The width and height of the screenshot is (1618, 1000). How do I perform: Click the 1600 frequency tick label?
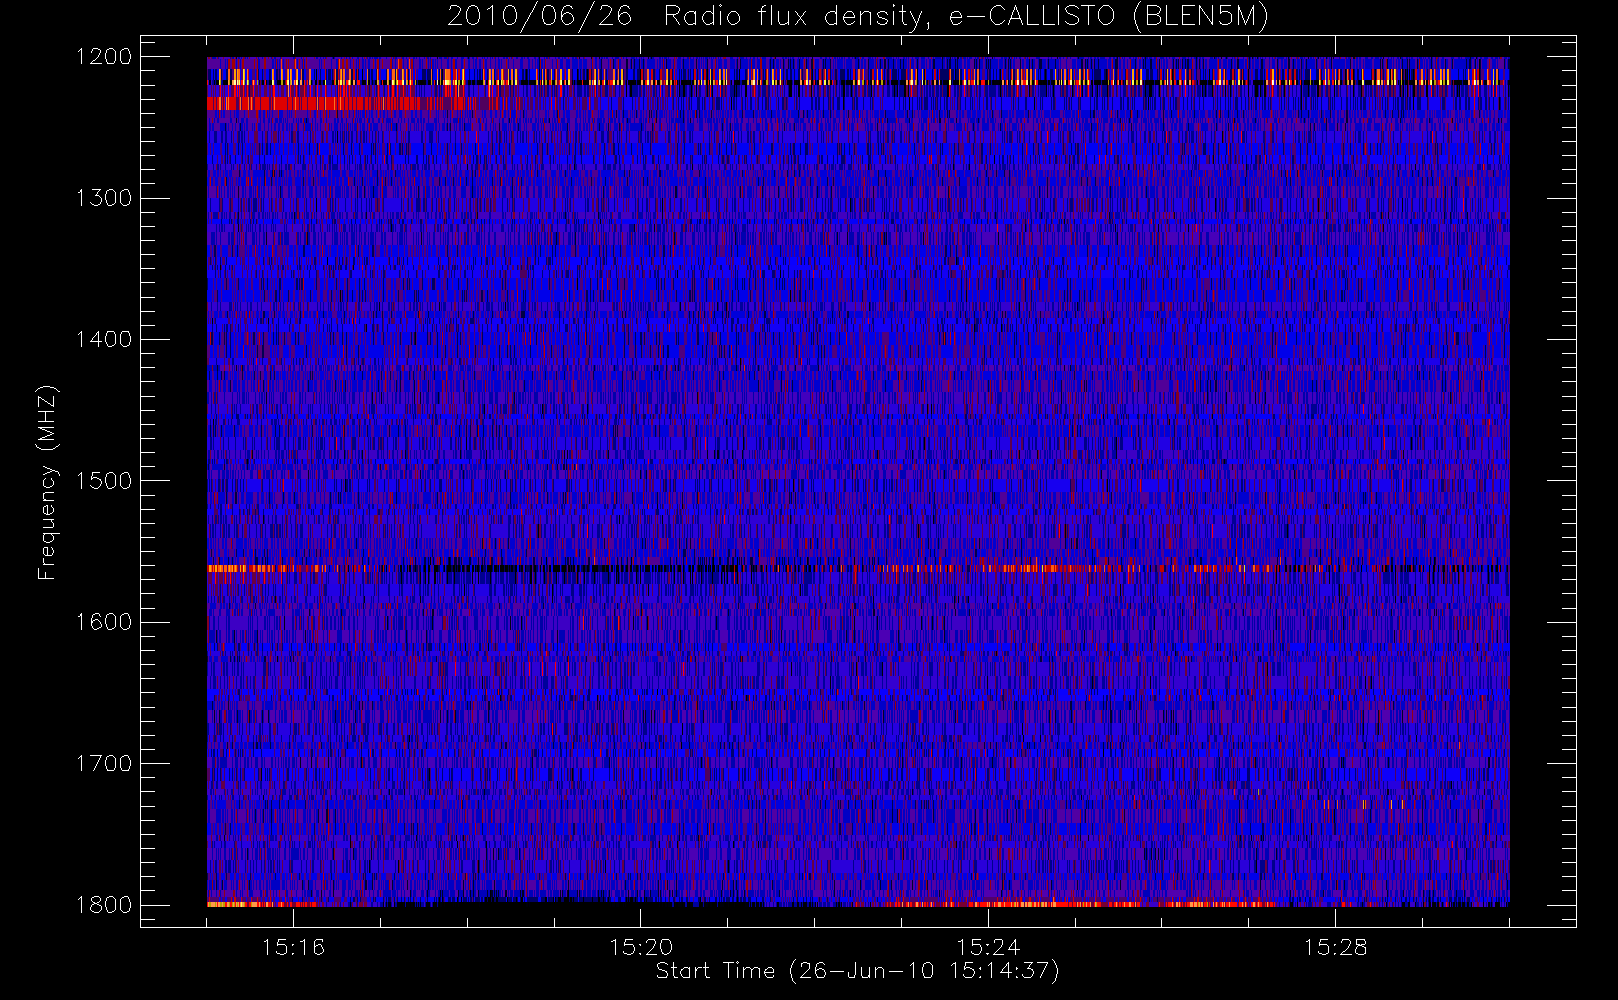[x=104, y=622]
